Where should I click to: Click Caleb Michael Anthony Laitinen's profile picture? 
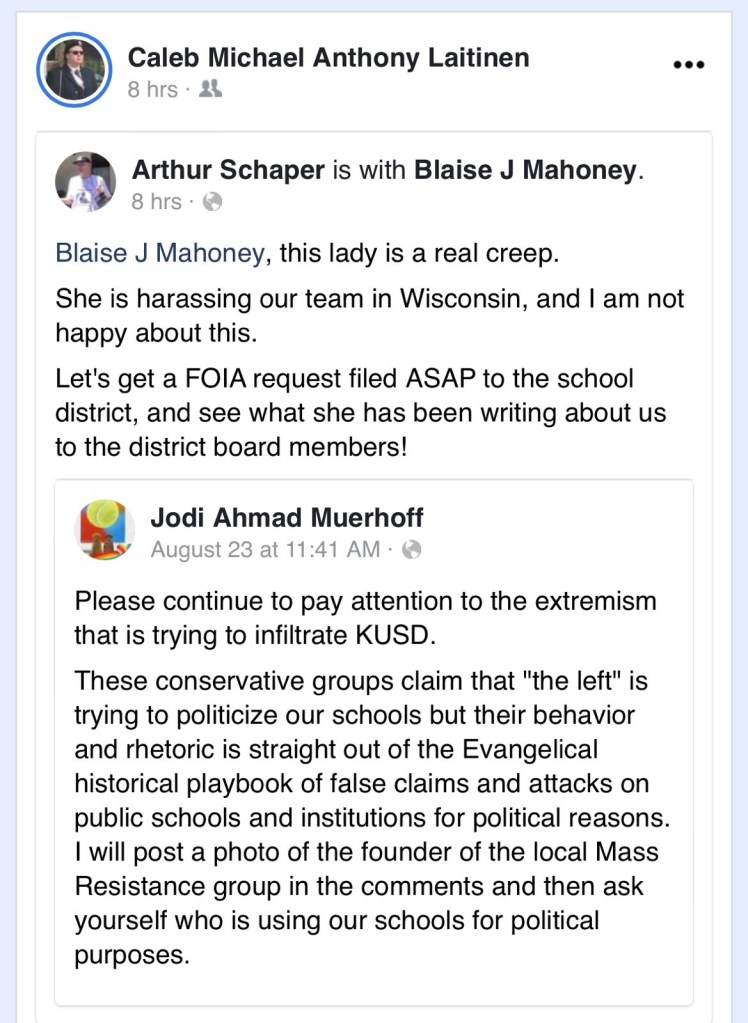tap(72, 71)
